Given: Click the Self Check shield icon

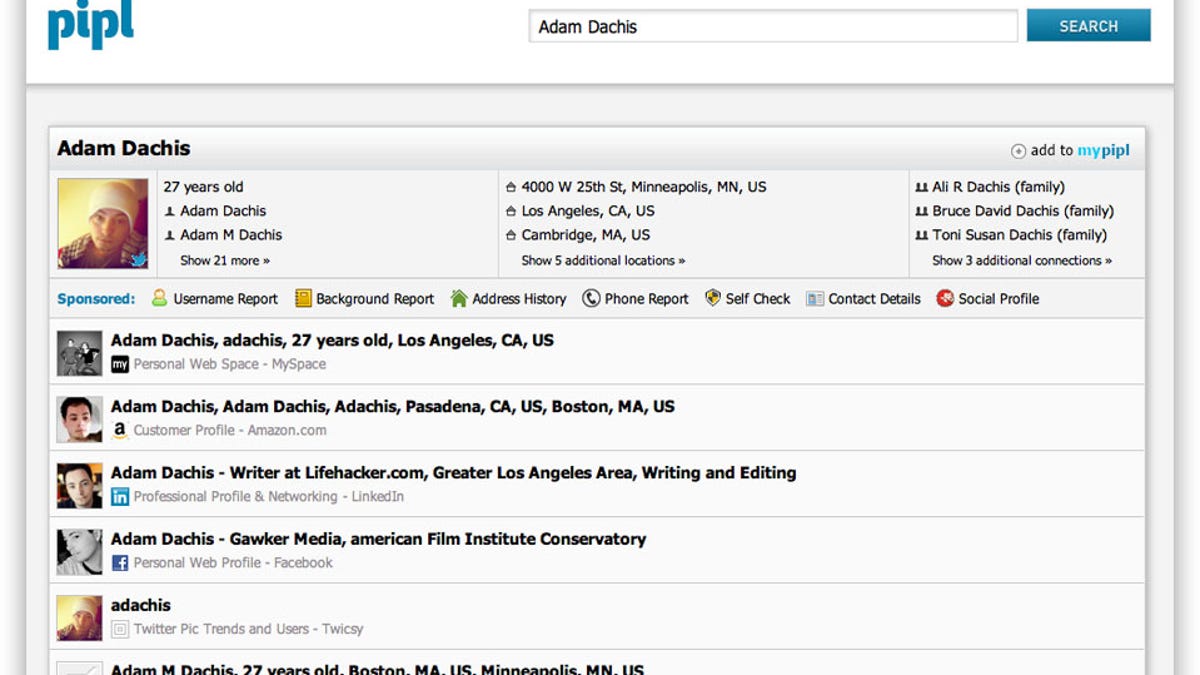Looking at the screenshot, I should click(x=713, y=298).
